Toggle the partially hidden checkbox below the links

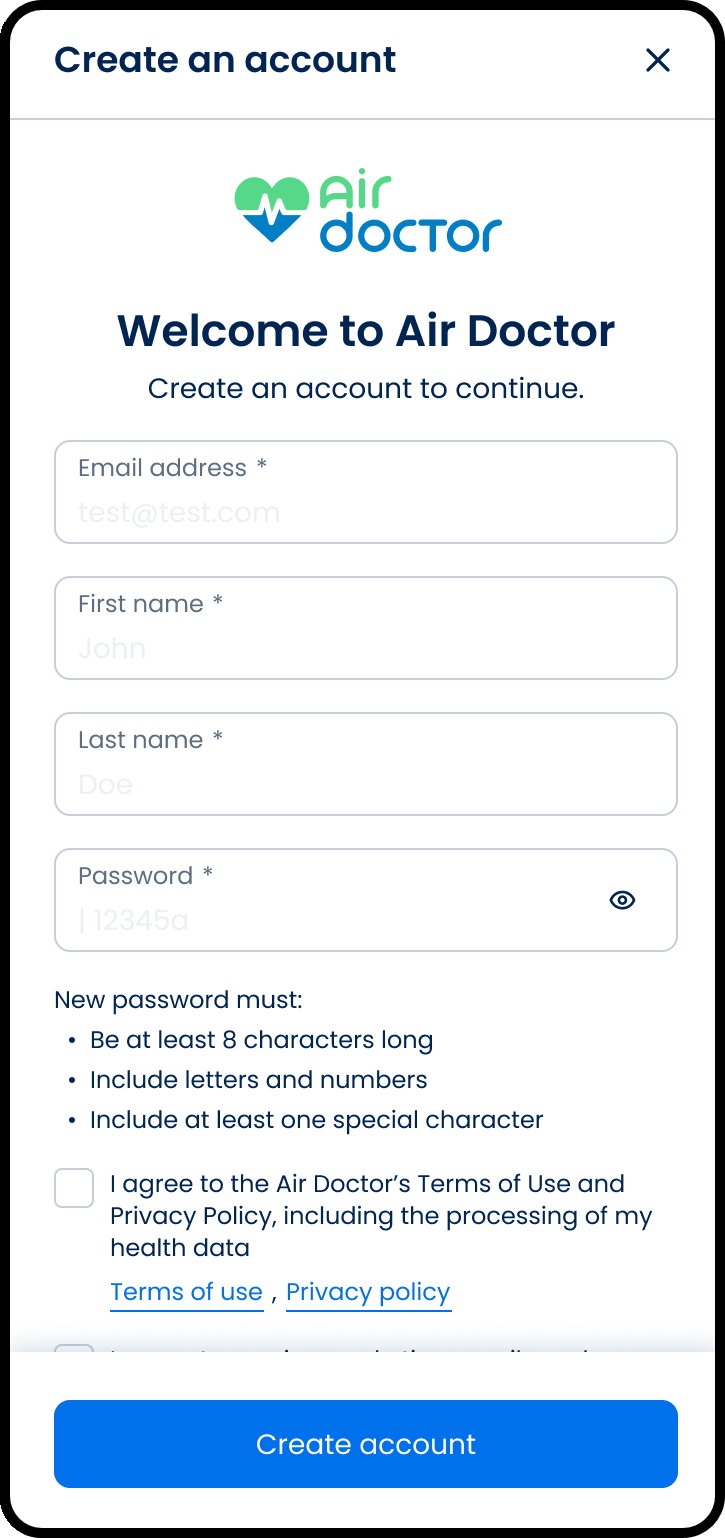click(x=74, y=1350)
